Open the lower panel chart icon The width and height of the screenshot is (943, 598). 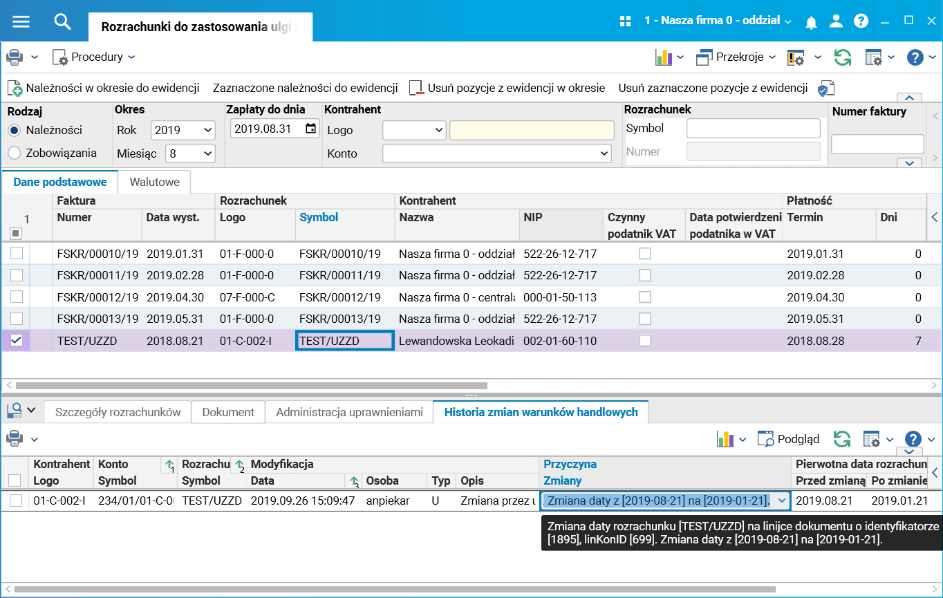725,439
